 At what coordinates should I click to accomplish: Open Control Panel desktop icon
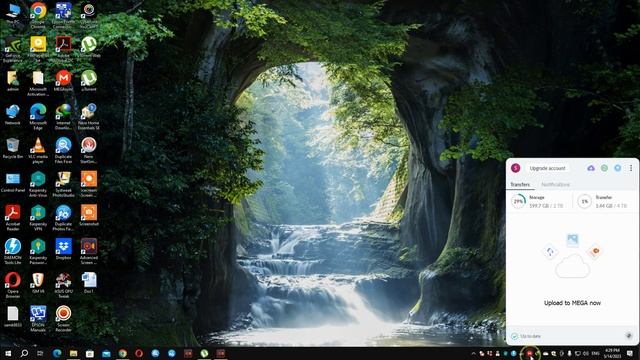click(13, 182)
